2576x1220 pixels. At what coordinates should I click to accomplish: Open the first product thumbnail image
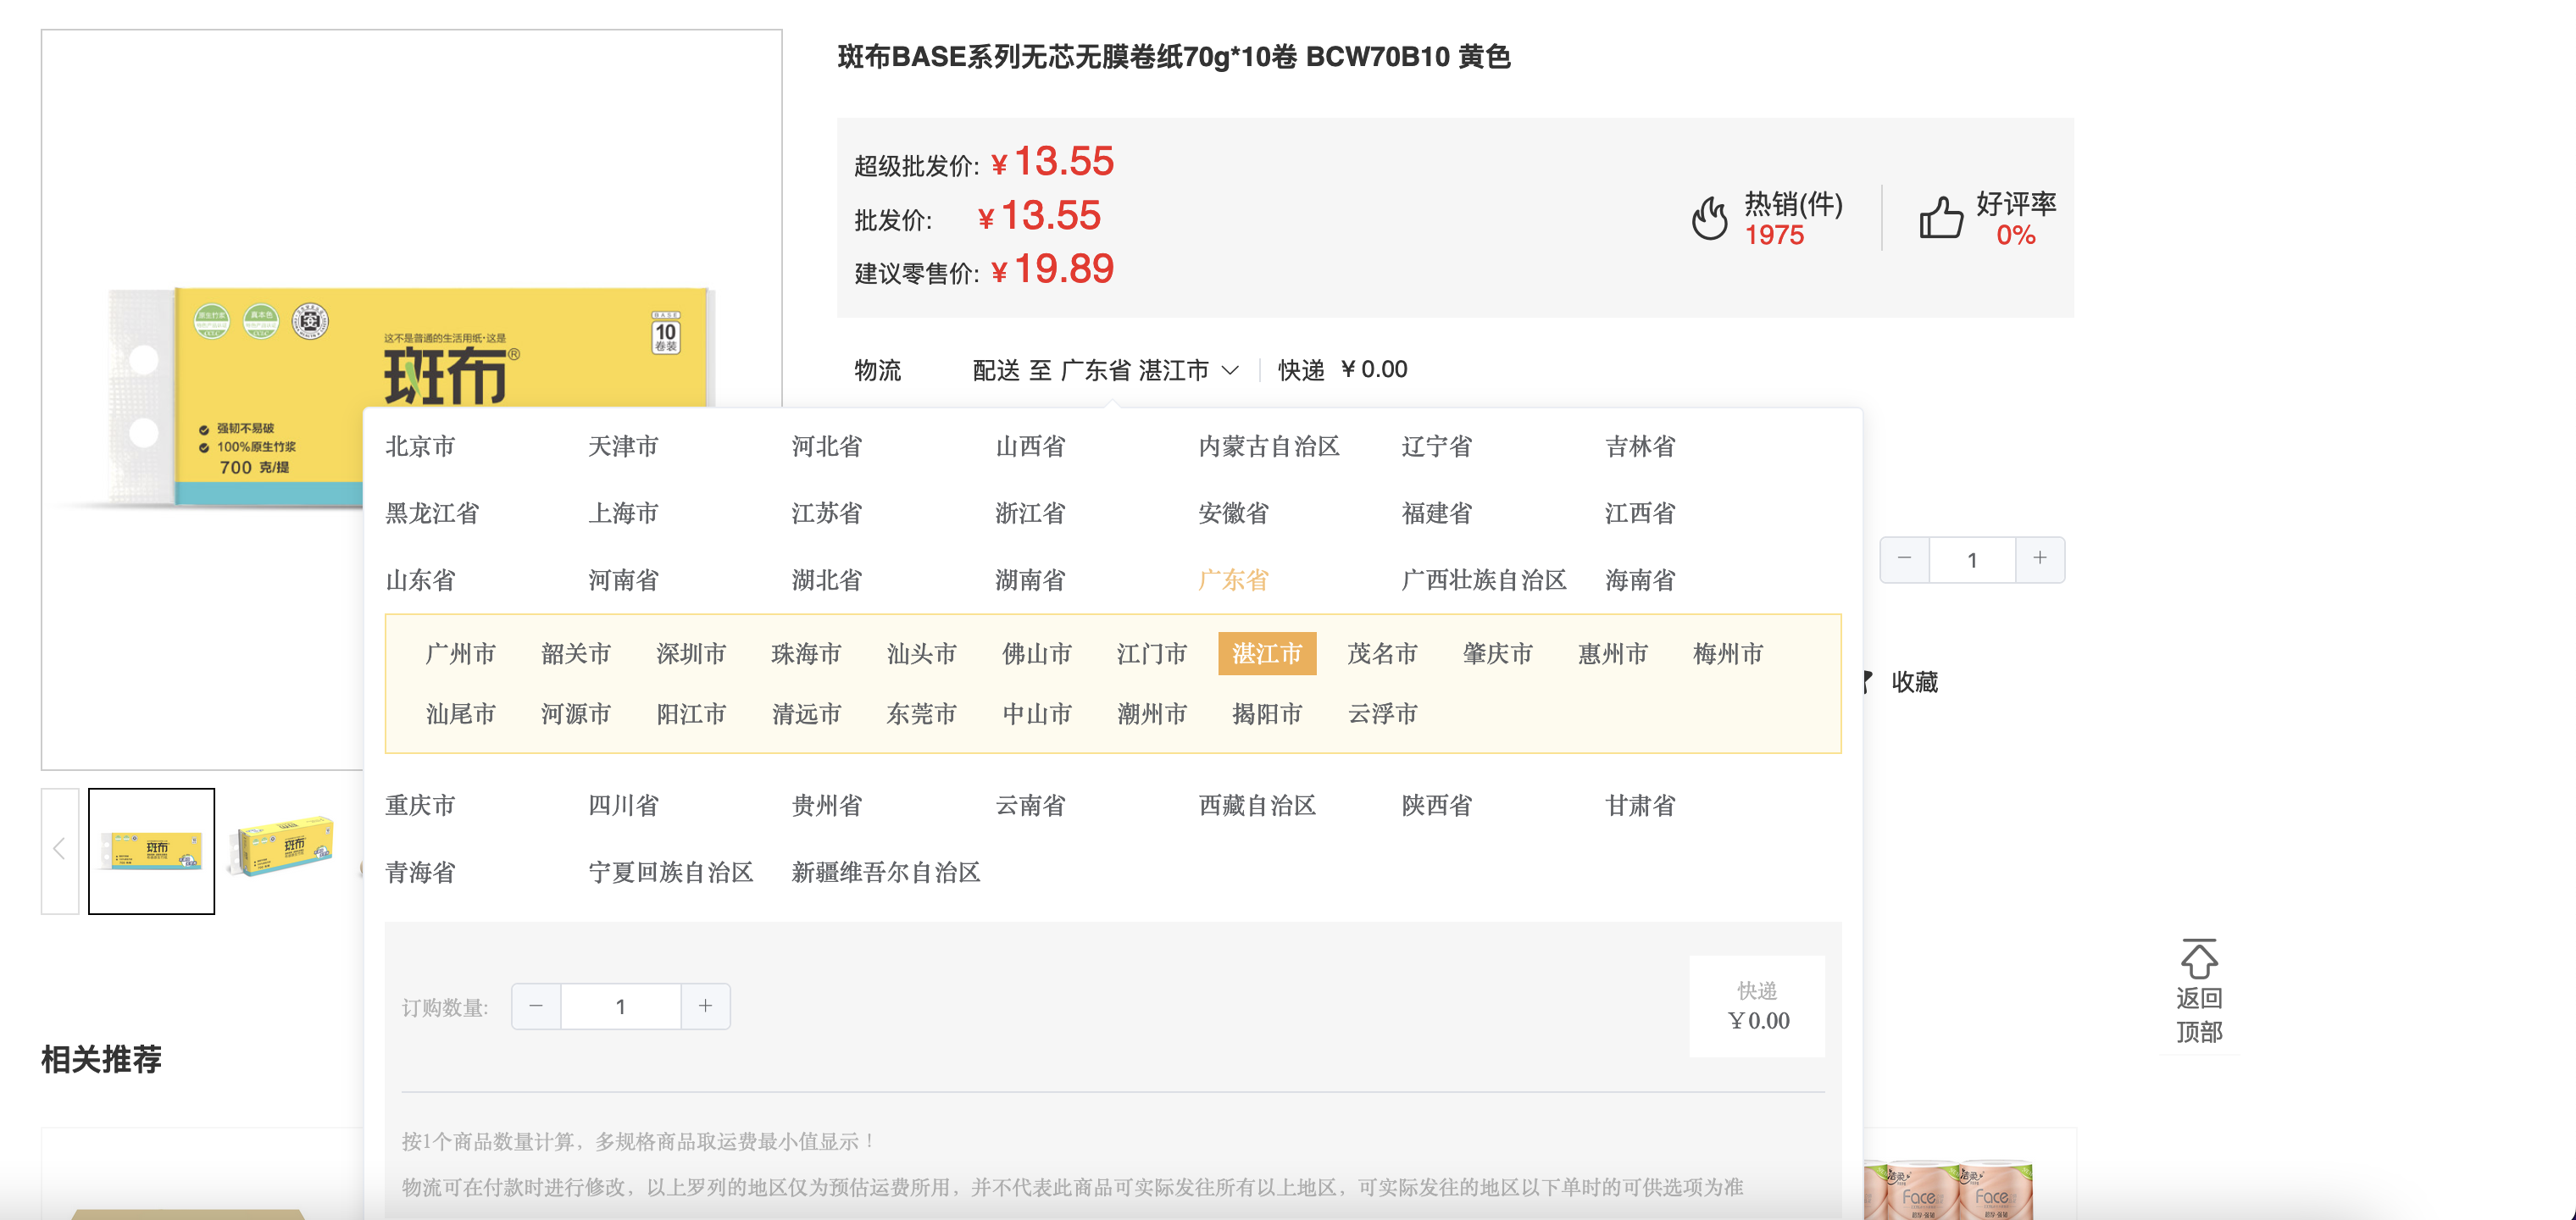(x=152, y=851)
